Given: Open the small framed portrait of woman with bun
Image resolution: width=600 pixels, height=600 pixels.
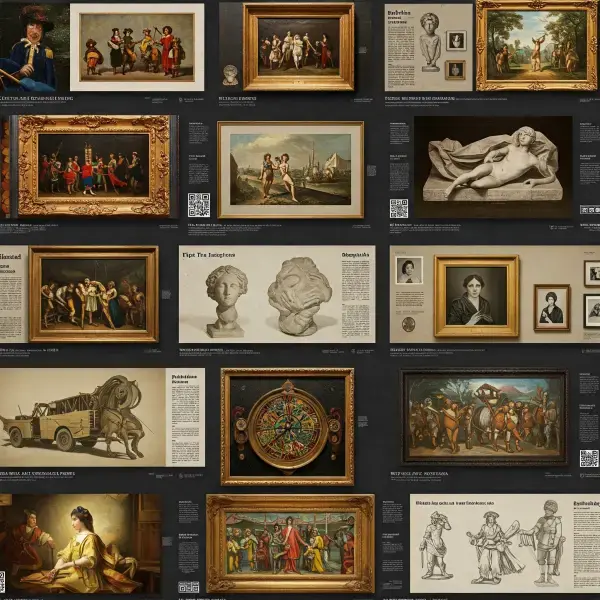Looking at the screenshot, I should pos(552,307).
